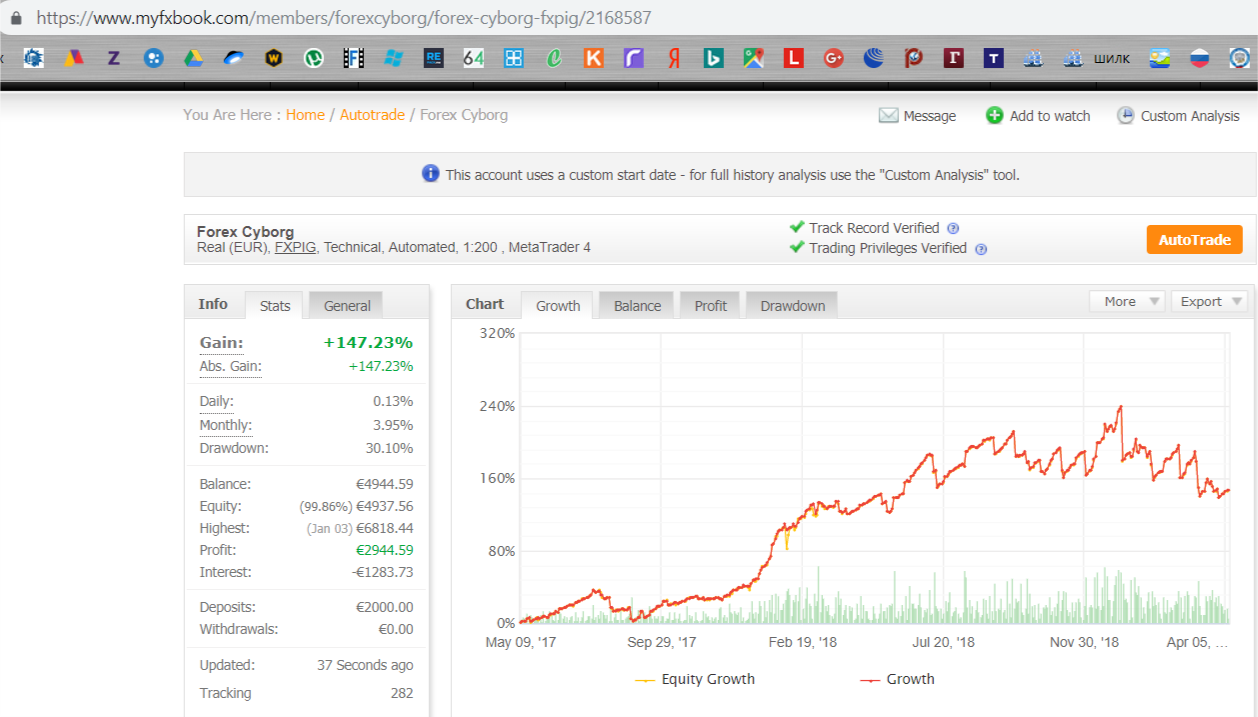The width and height of the screenshot is (1258, 717).
Task: Click the Tracking count 282
Action: pyautogui.click(x=401, y=693)
